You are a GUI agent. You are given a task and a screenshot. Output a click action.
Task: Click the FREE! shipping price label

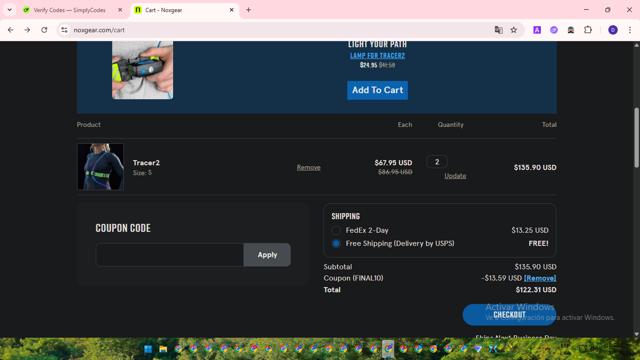538,243
